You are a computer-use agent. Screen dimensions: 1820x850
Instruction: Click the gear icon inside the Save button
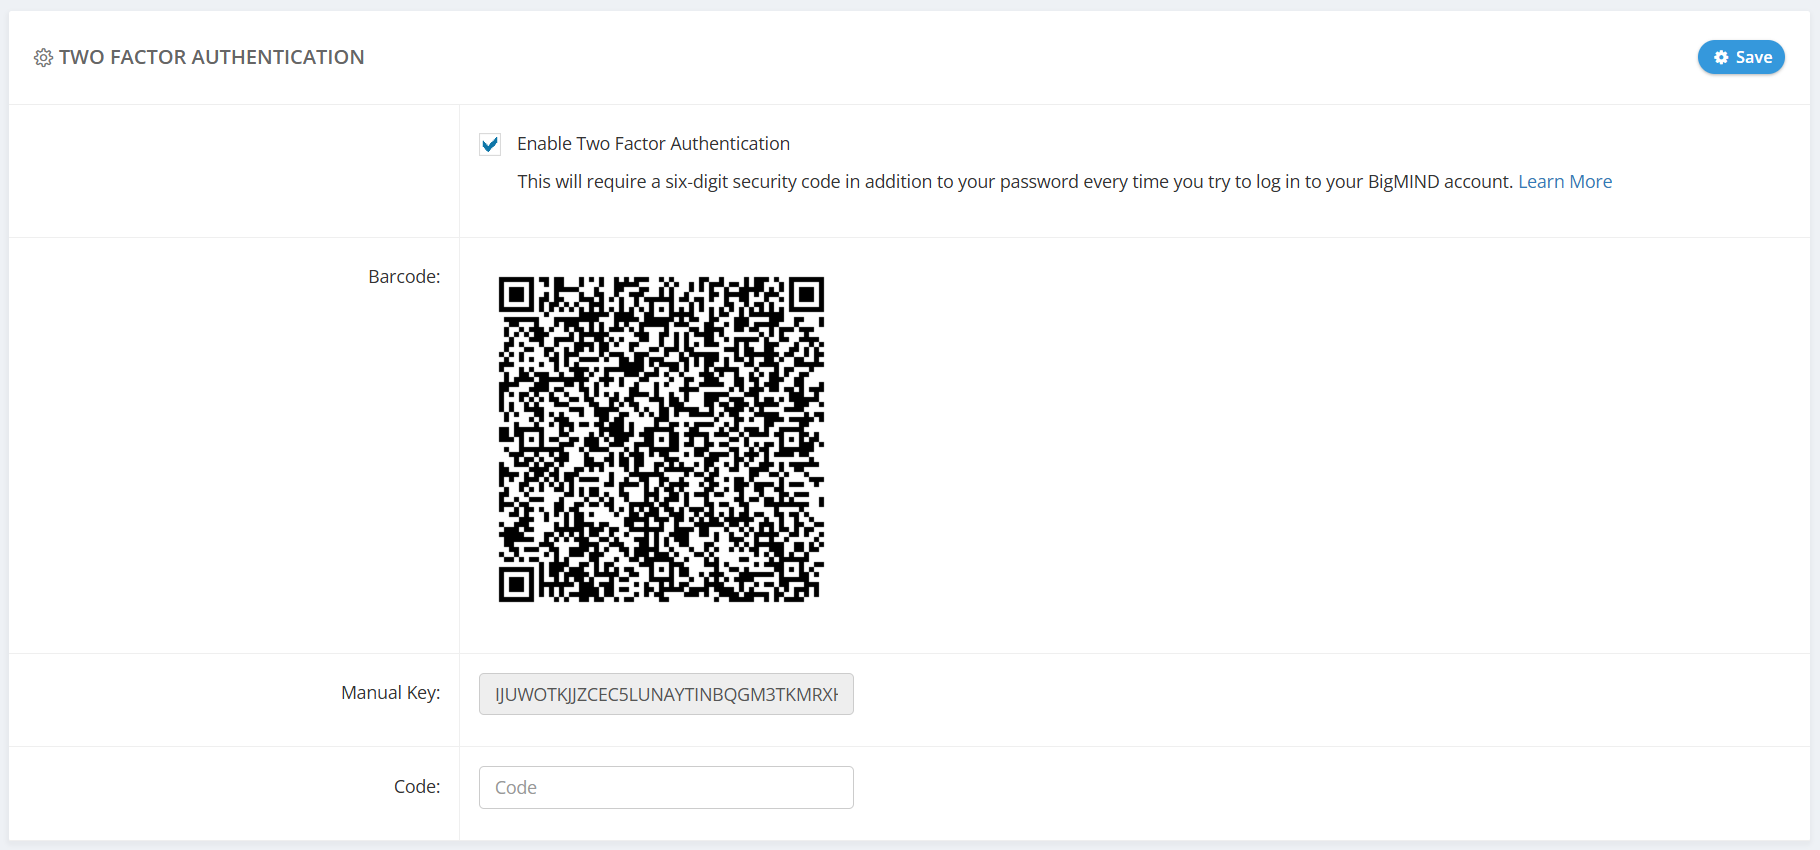[x=1721, y=58]
